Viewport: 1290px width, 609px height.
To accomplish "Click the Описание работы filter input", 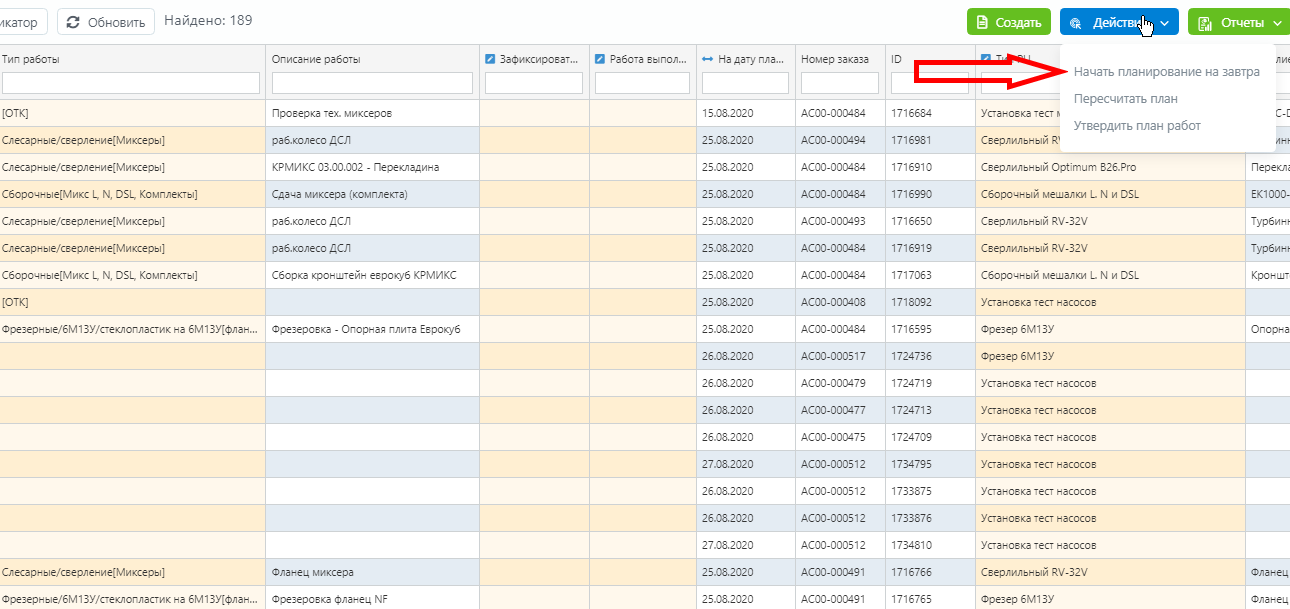I will point(372,83).
